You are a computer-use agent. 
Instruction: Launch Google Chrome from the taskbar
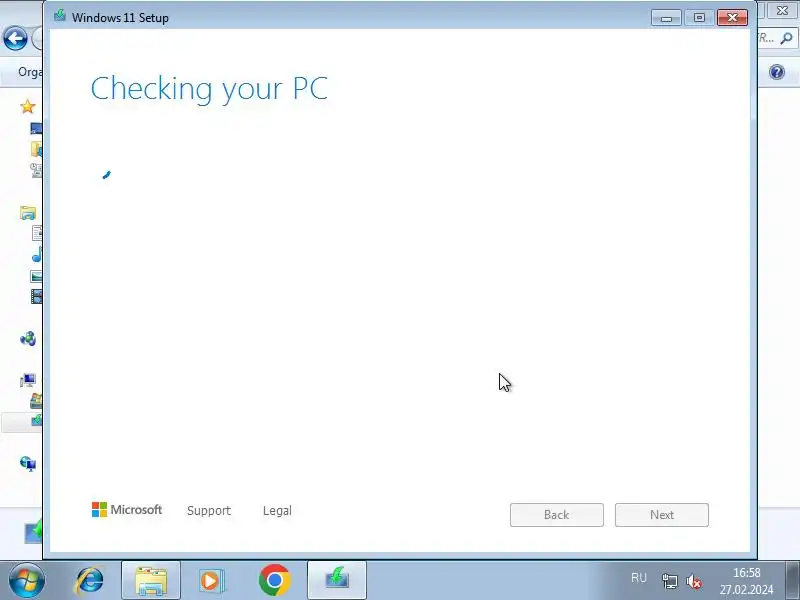274,580
